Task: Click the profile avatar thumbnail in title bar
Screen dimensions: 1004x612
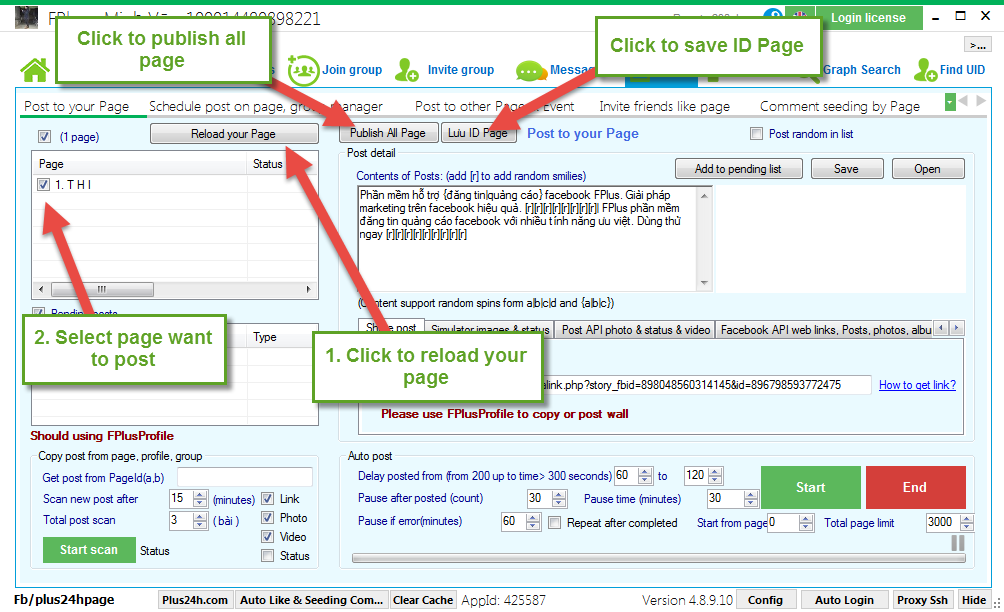Action: [26, 17]
